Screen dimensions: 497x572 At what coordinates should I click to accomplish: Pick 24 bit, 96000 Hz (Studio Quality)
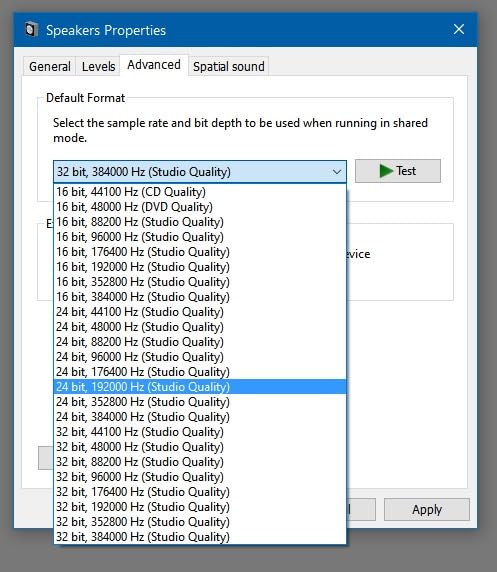[200, 357]
